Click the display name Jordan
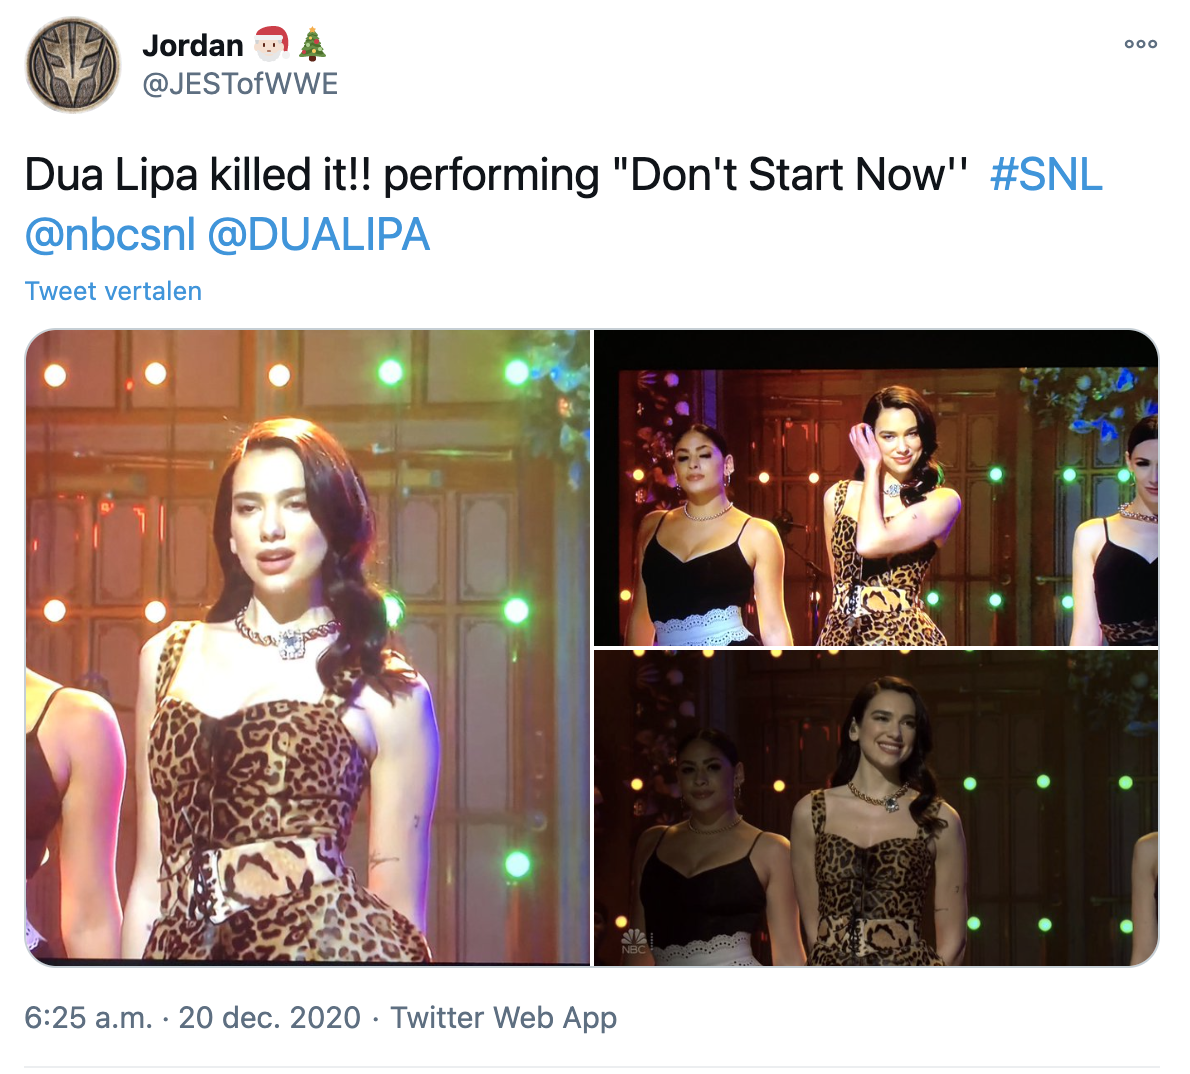 coord(193,45)
